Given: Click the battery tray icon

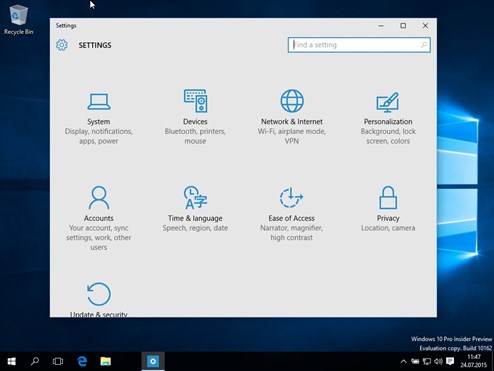Looking at the screenshot, I should 415,361.
